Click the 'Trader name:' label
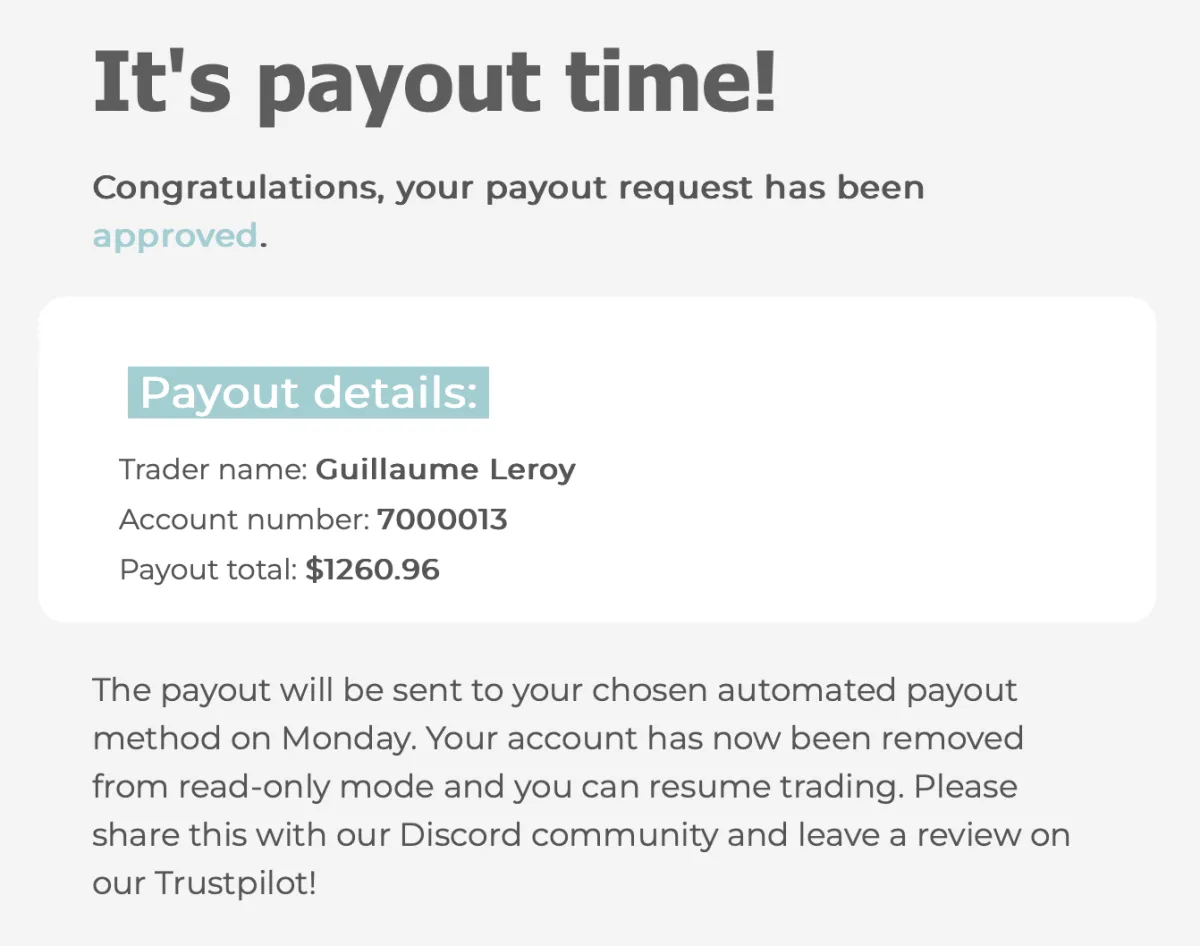The width and height of the screenshot is (1200, 946). pos(213,469)
